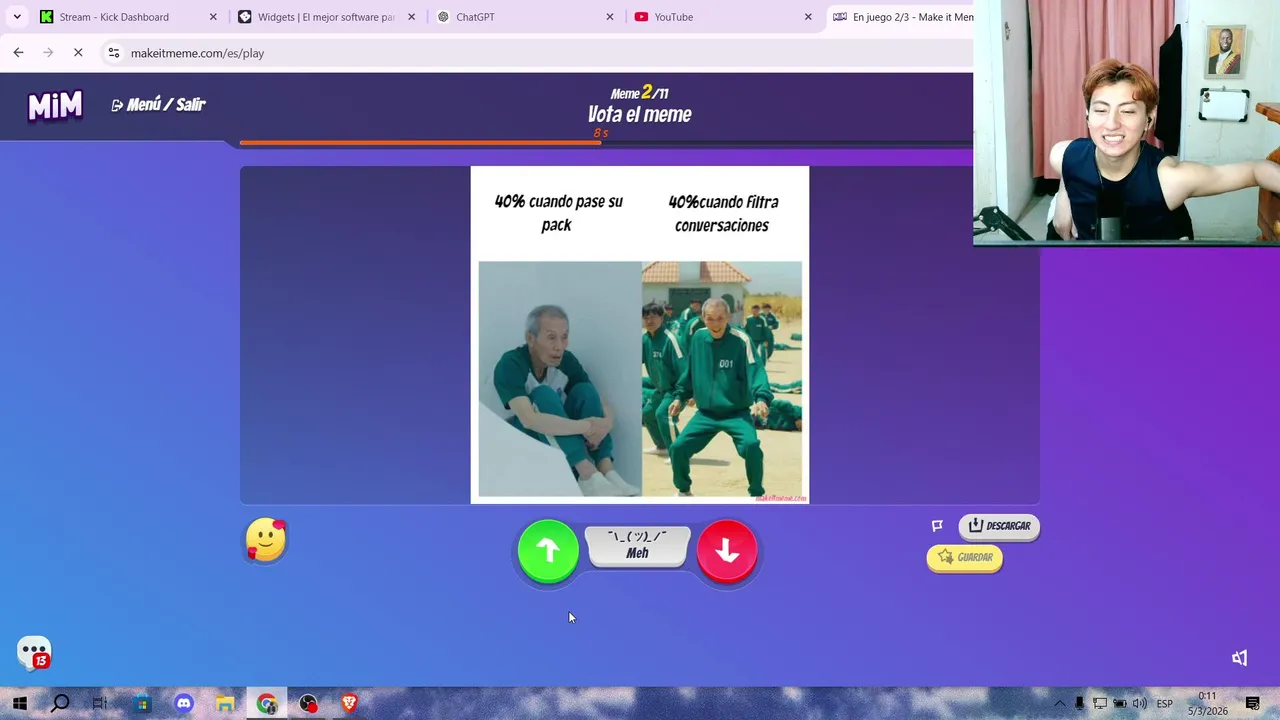The height and width of the screenshot is (720, 1280).
Task: Report meme using flag icon
Action: click(937, 526)
